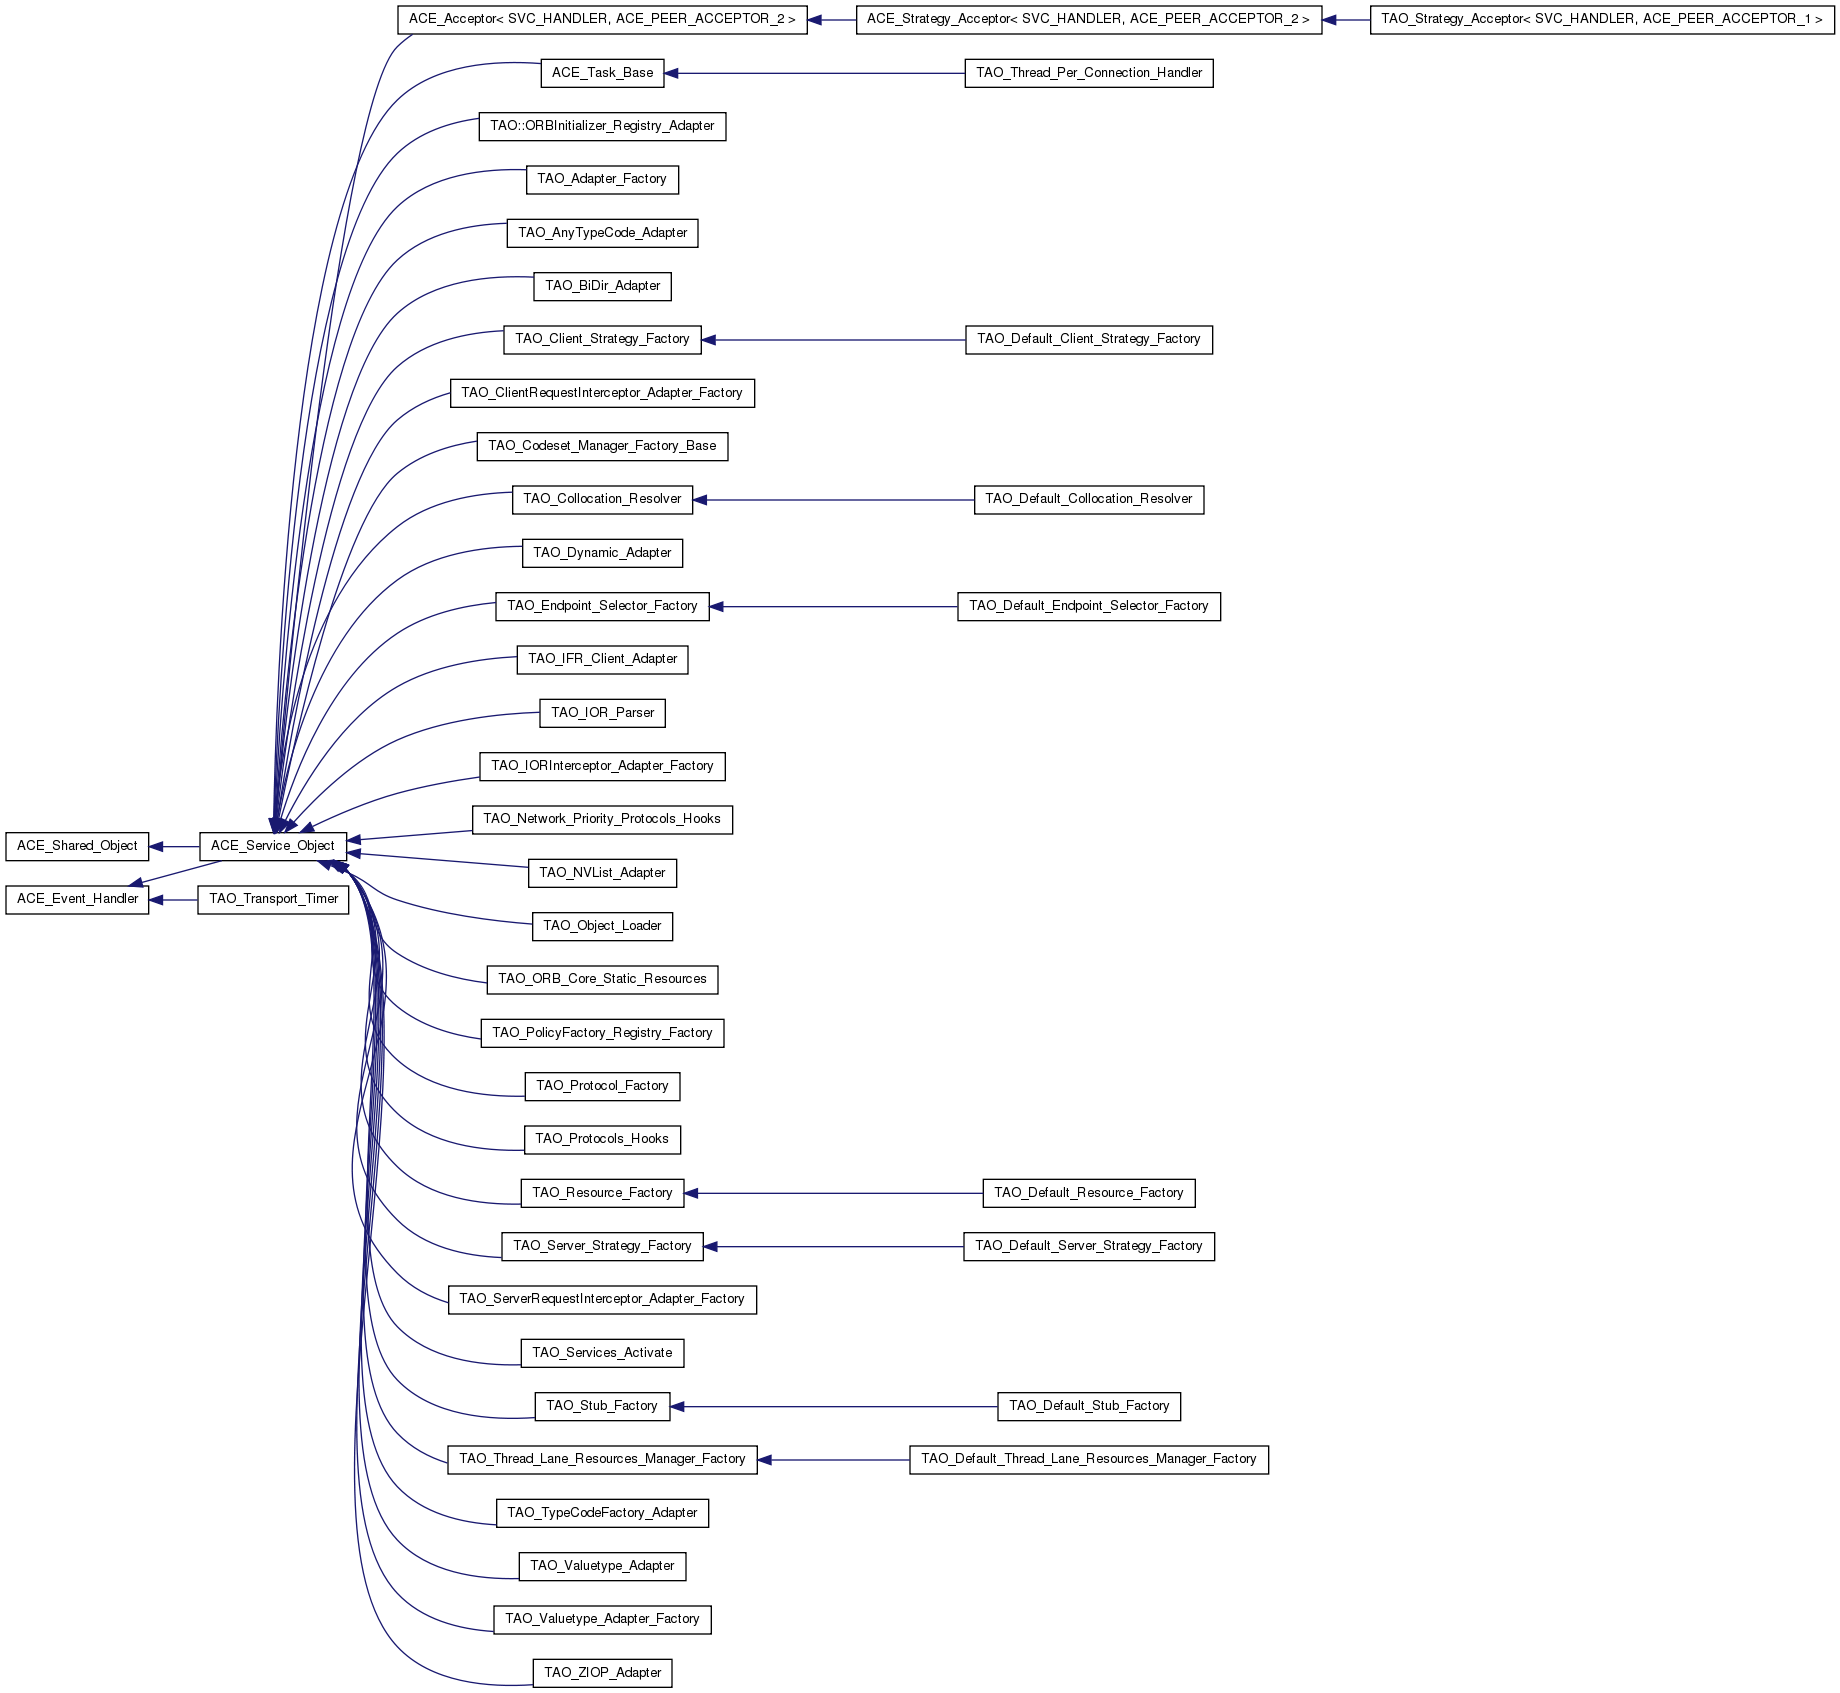Select the TAO_BiDir_Adapter box
1840x1693 pixels.
click(x=602, y=286)
